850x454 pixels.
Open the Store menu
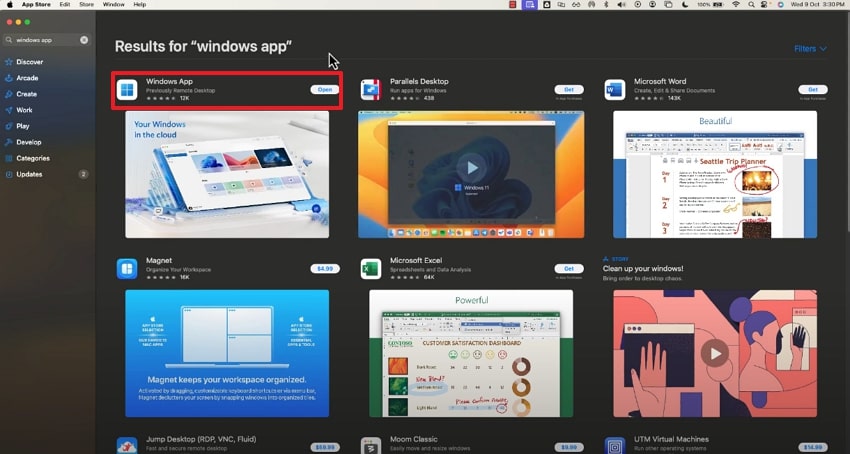[x=87, y=4]
